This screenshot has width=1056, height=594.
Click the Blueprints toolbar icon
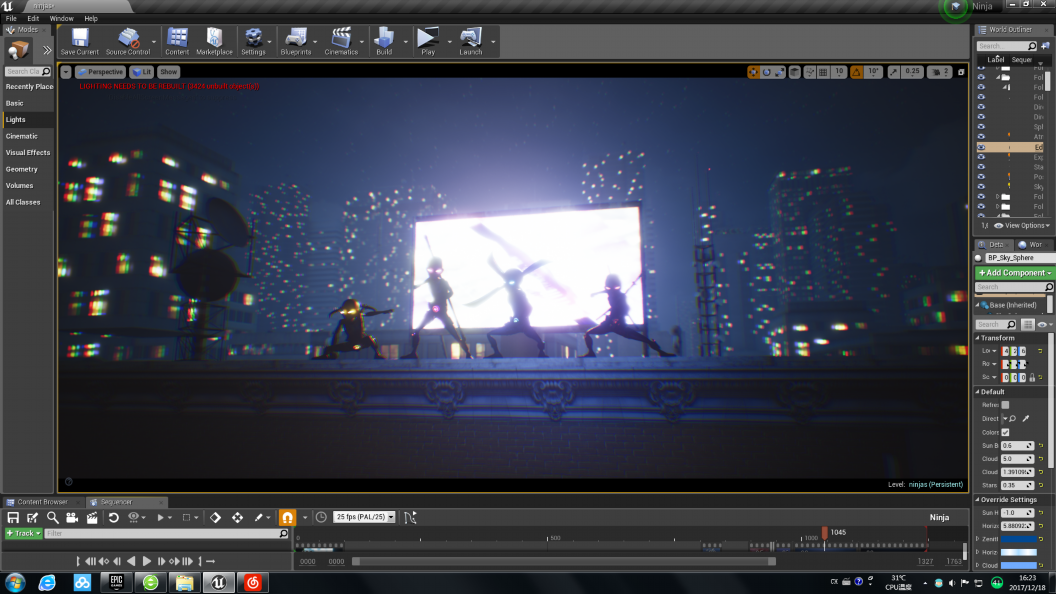pyautogui.click(x=296, y=41)
